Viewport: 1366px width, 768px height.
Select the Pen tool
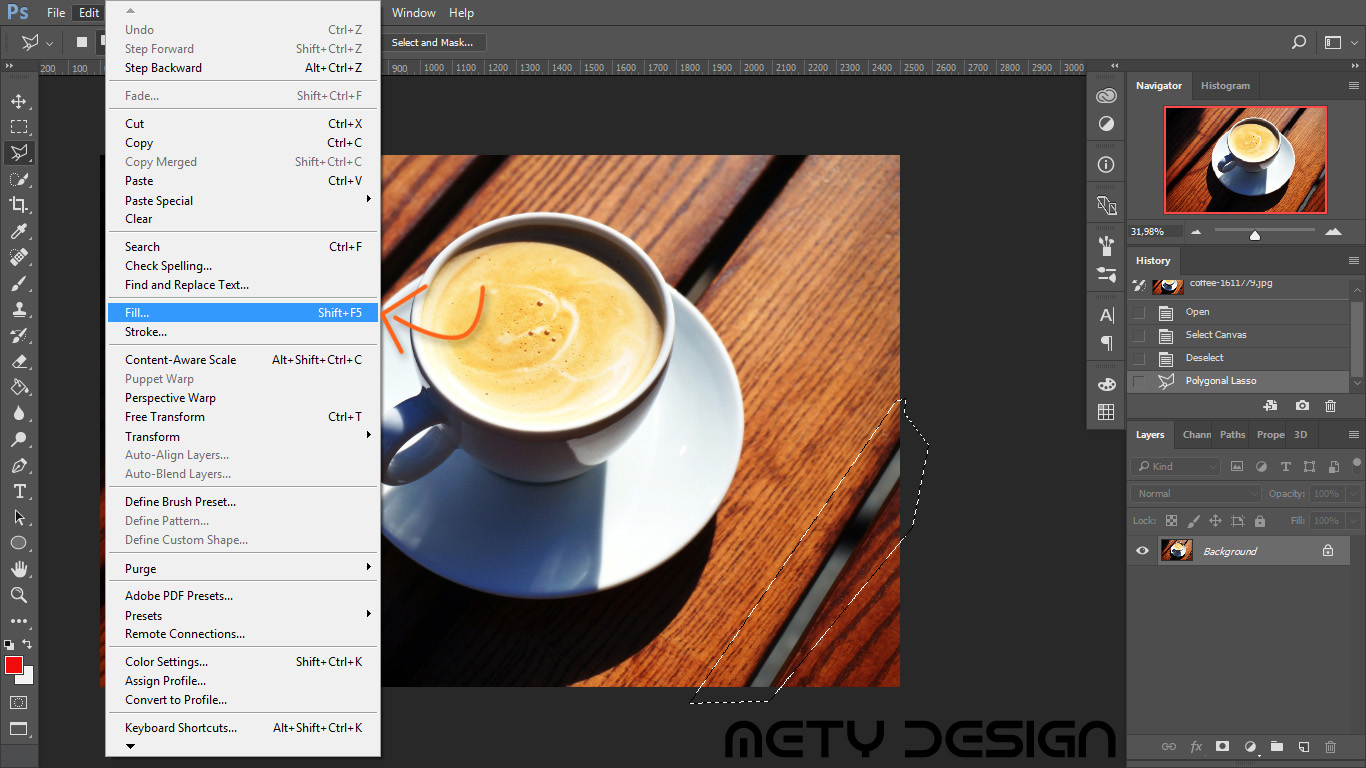click(x=19, y=465)
